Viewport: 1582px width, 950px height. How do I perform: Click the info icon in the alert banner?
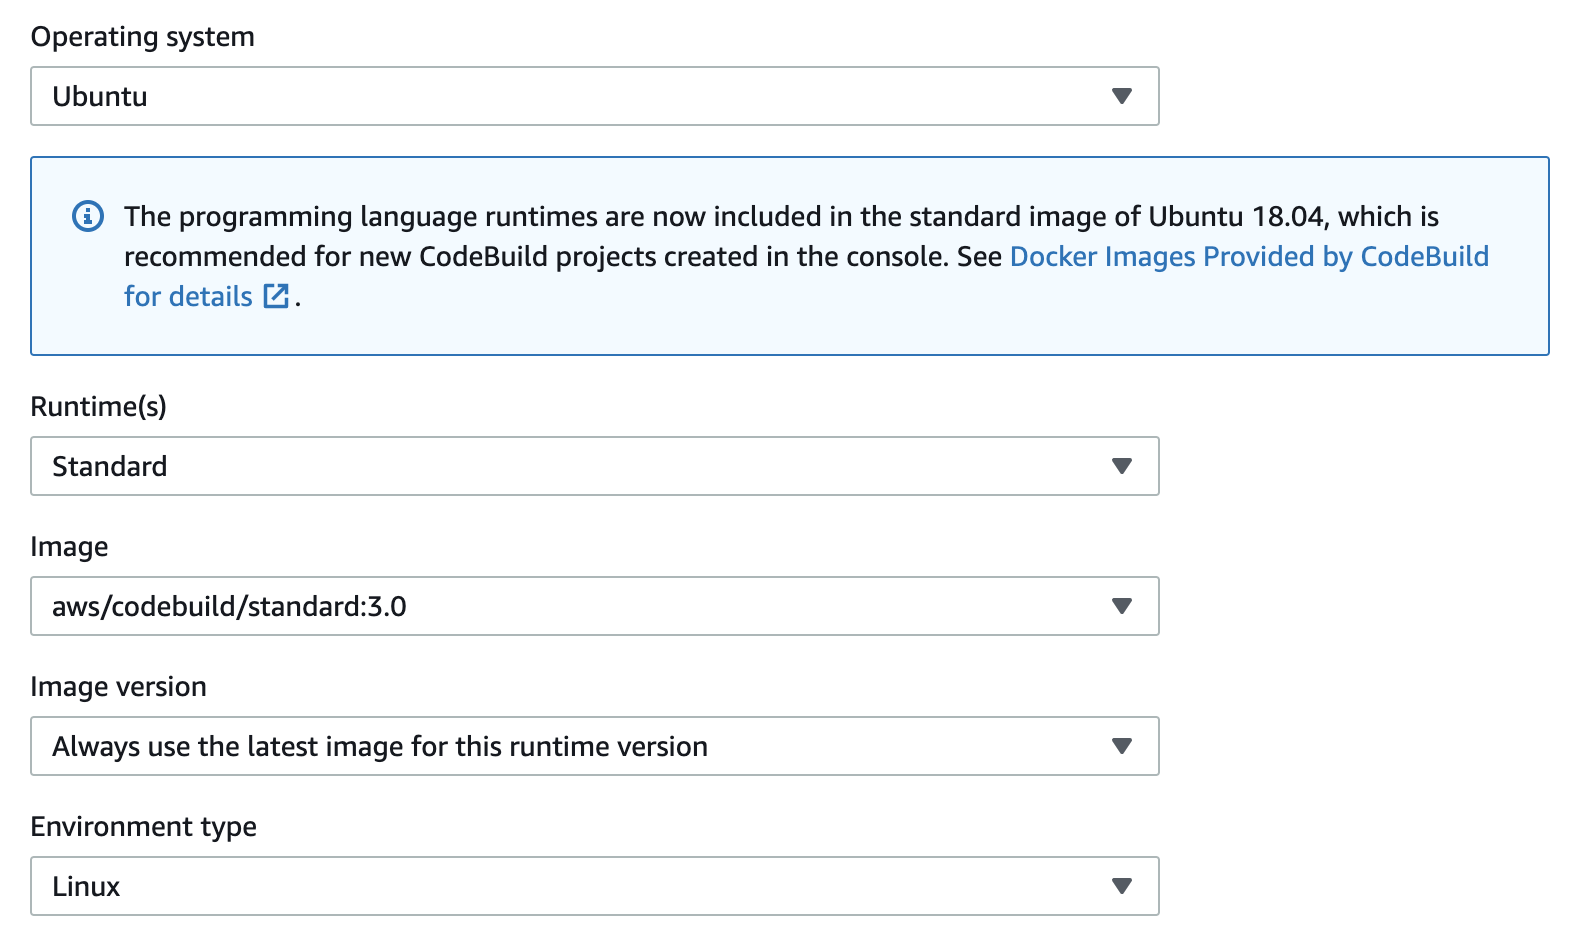[87, 216]
